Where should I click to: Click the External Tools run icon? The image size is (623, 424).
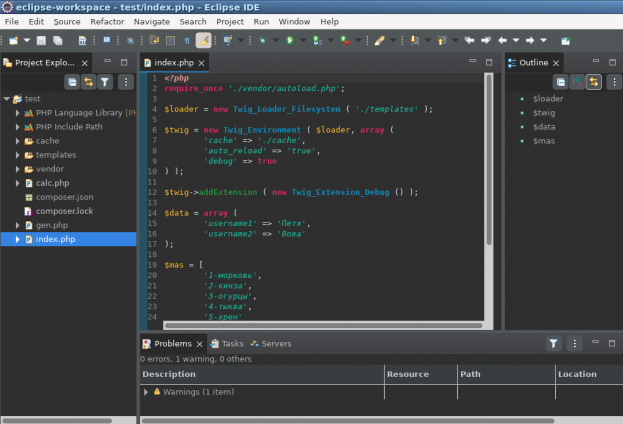pyautogui.click(x=345, y=41)
